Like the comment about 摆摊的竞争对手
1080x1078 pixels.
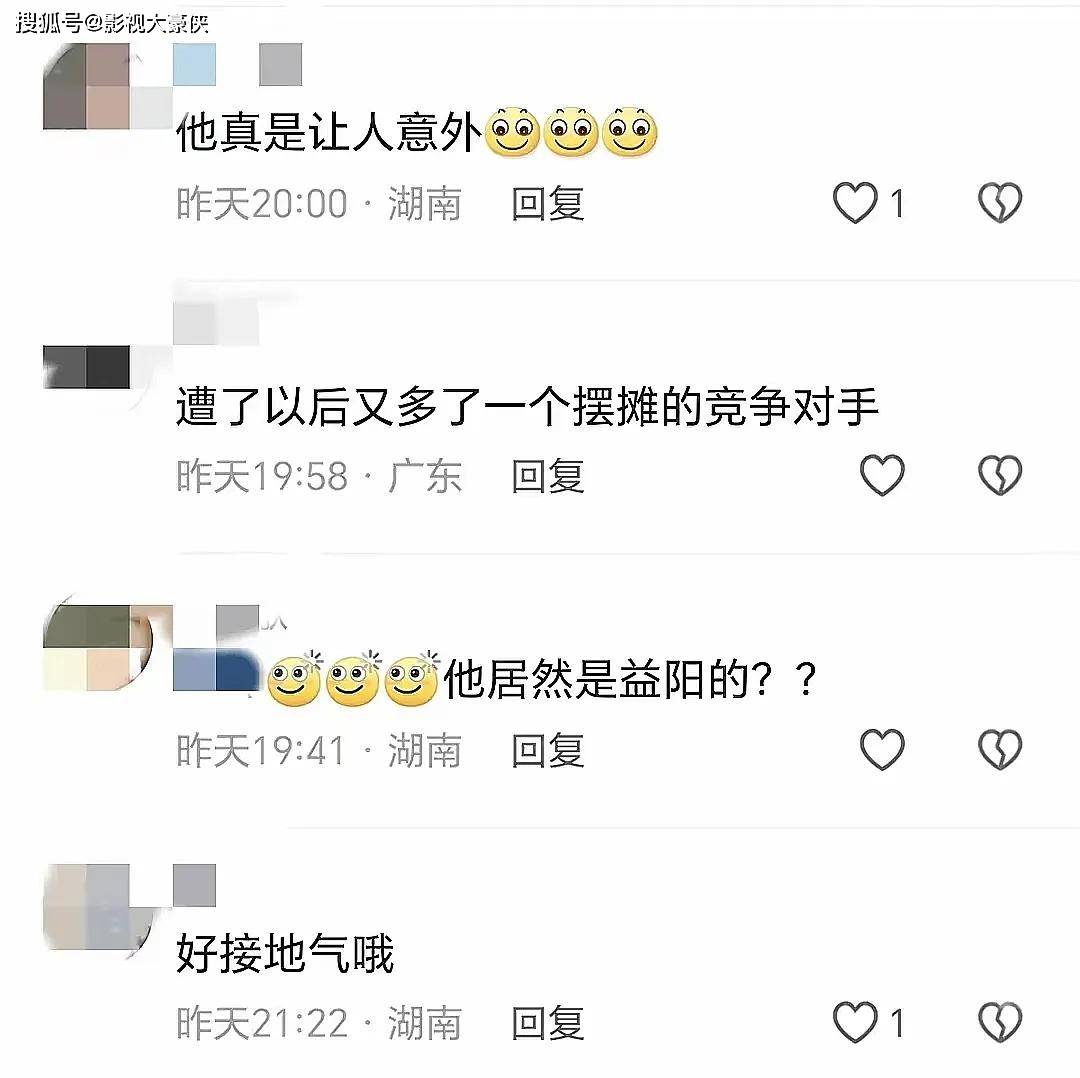882,475
